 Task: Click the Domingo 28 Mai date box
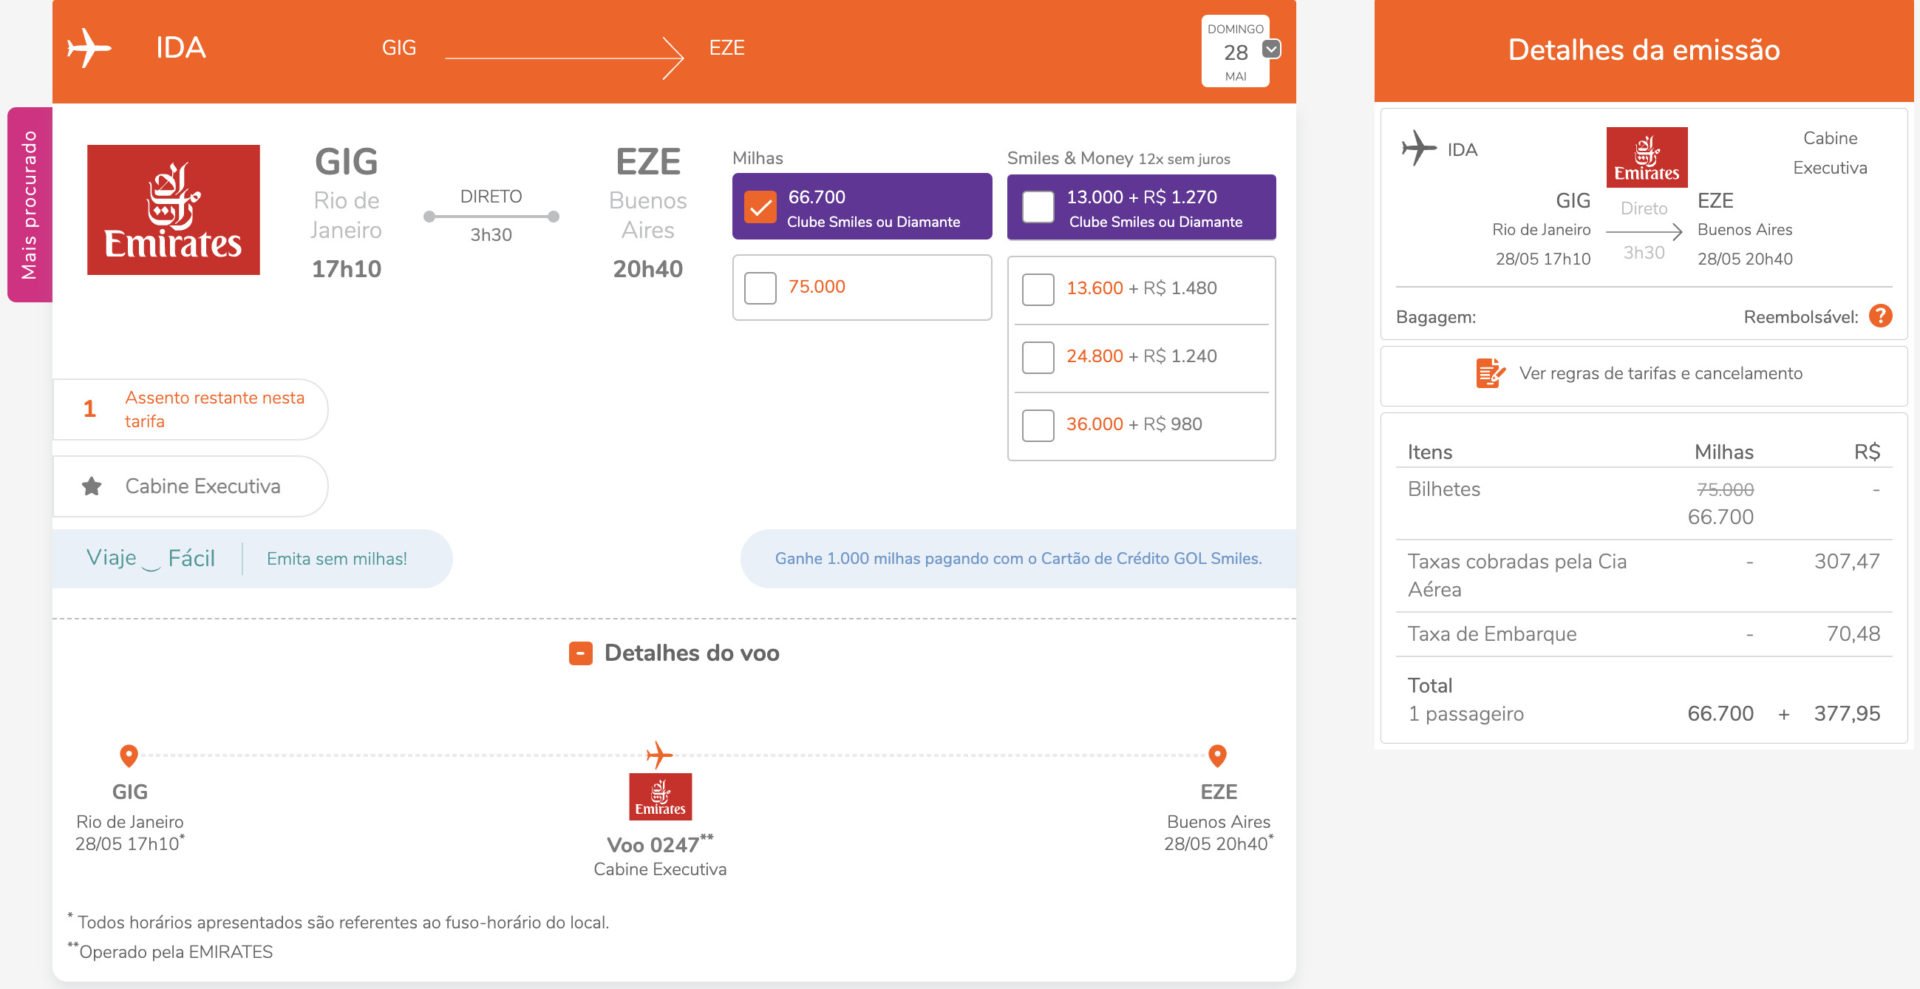(1235, 51)
